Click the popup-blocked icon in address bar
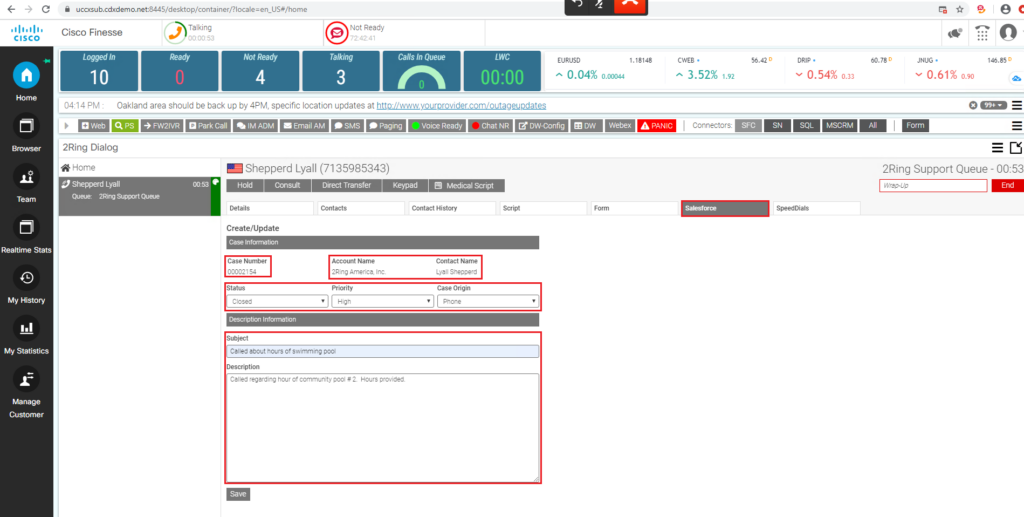Viewport: 1024px width, 517px height. click(x=942, y=9)
